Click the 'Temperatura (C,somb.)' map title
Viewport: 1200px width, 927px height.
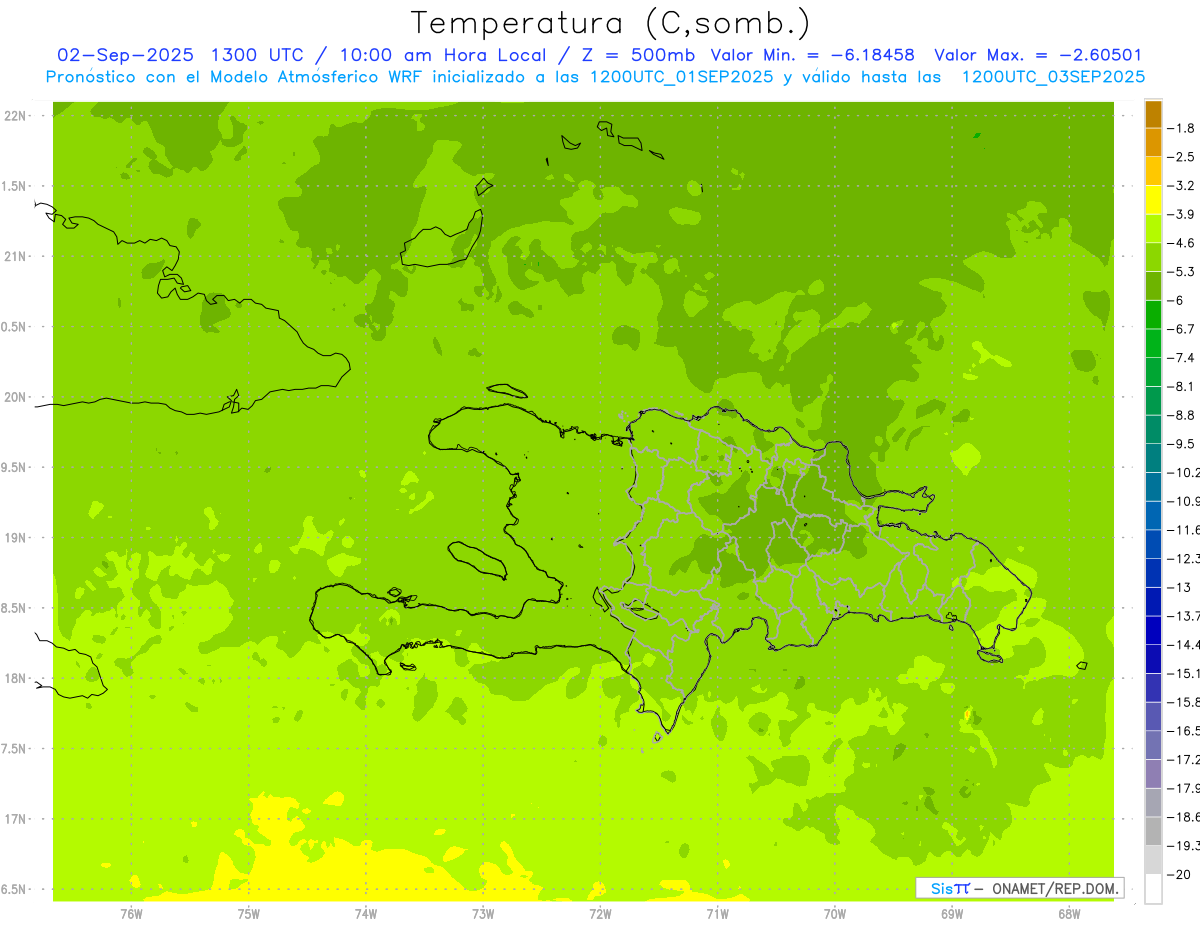(611, 23)
